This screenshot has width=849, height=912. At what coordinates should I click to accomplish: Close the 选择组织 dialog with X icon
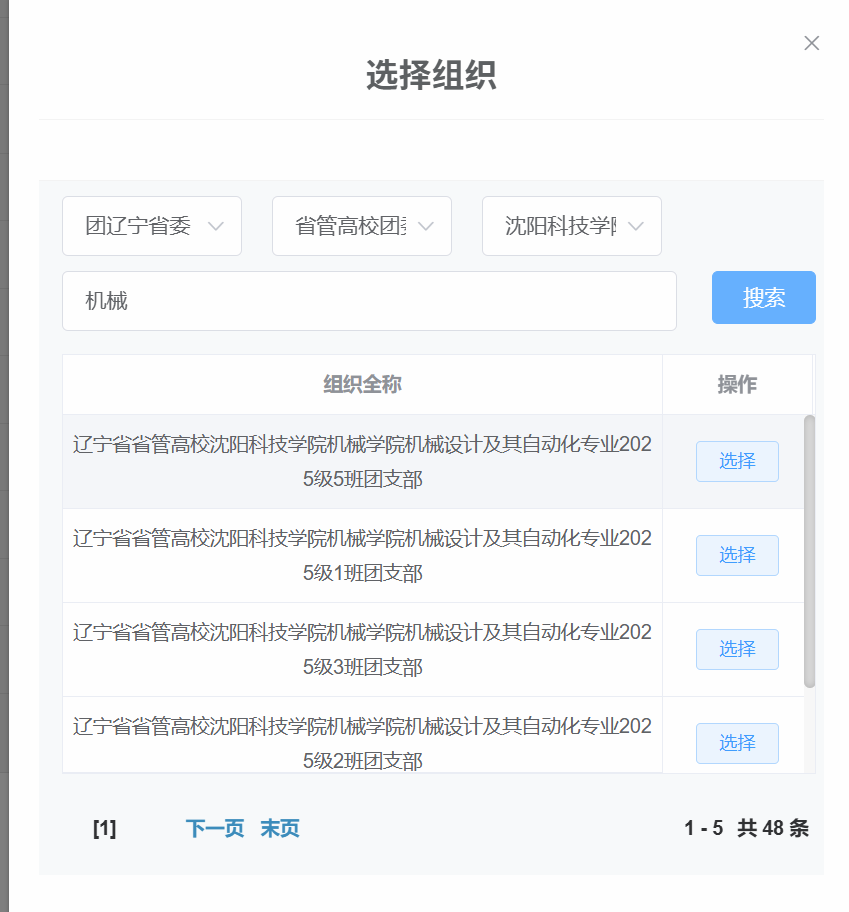811,43
